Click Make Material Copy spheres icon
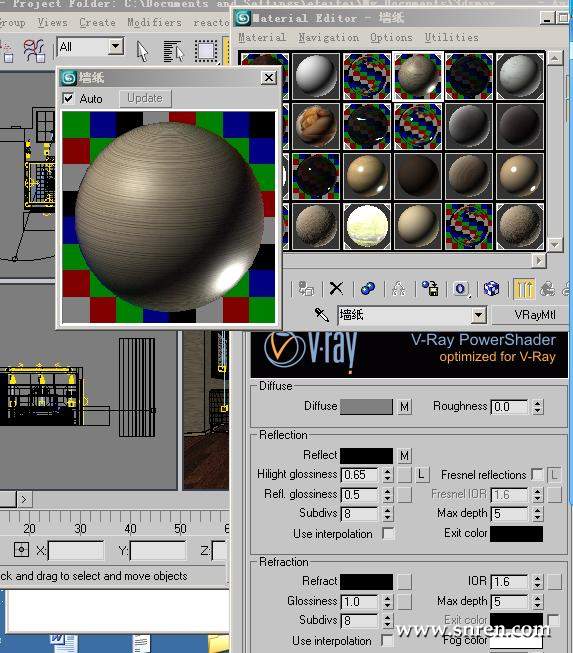The image size is (573, 653). pos(368,288)
